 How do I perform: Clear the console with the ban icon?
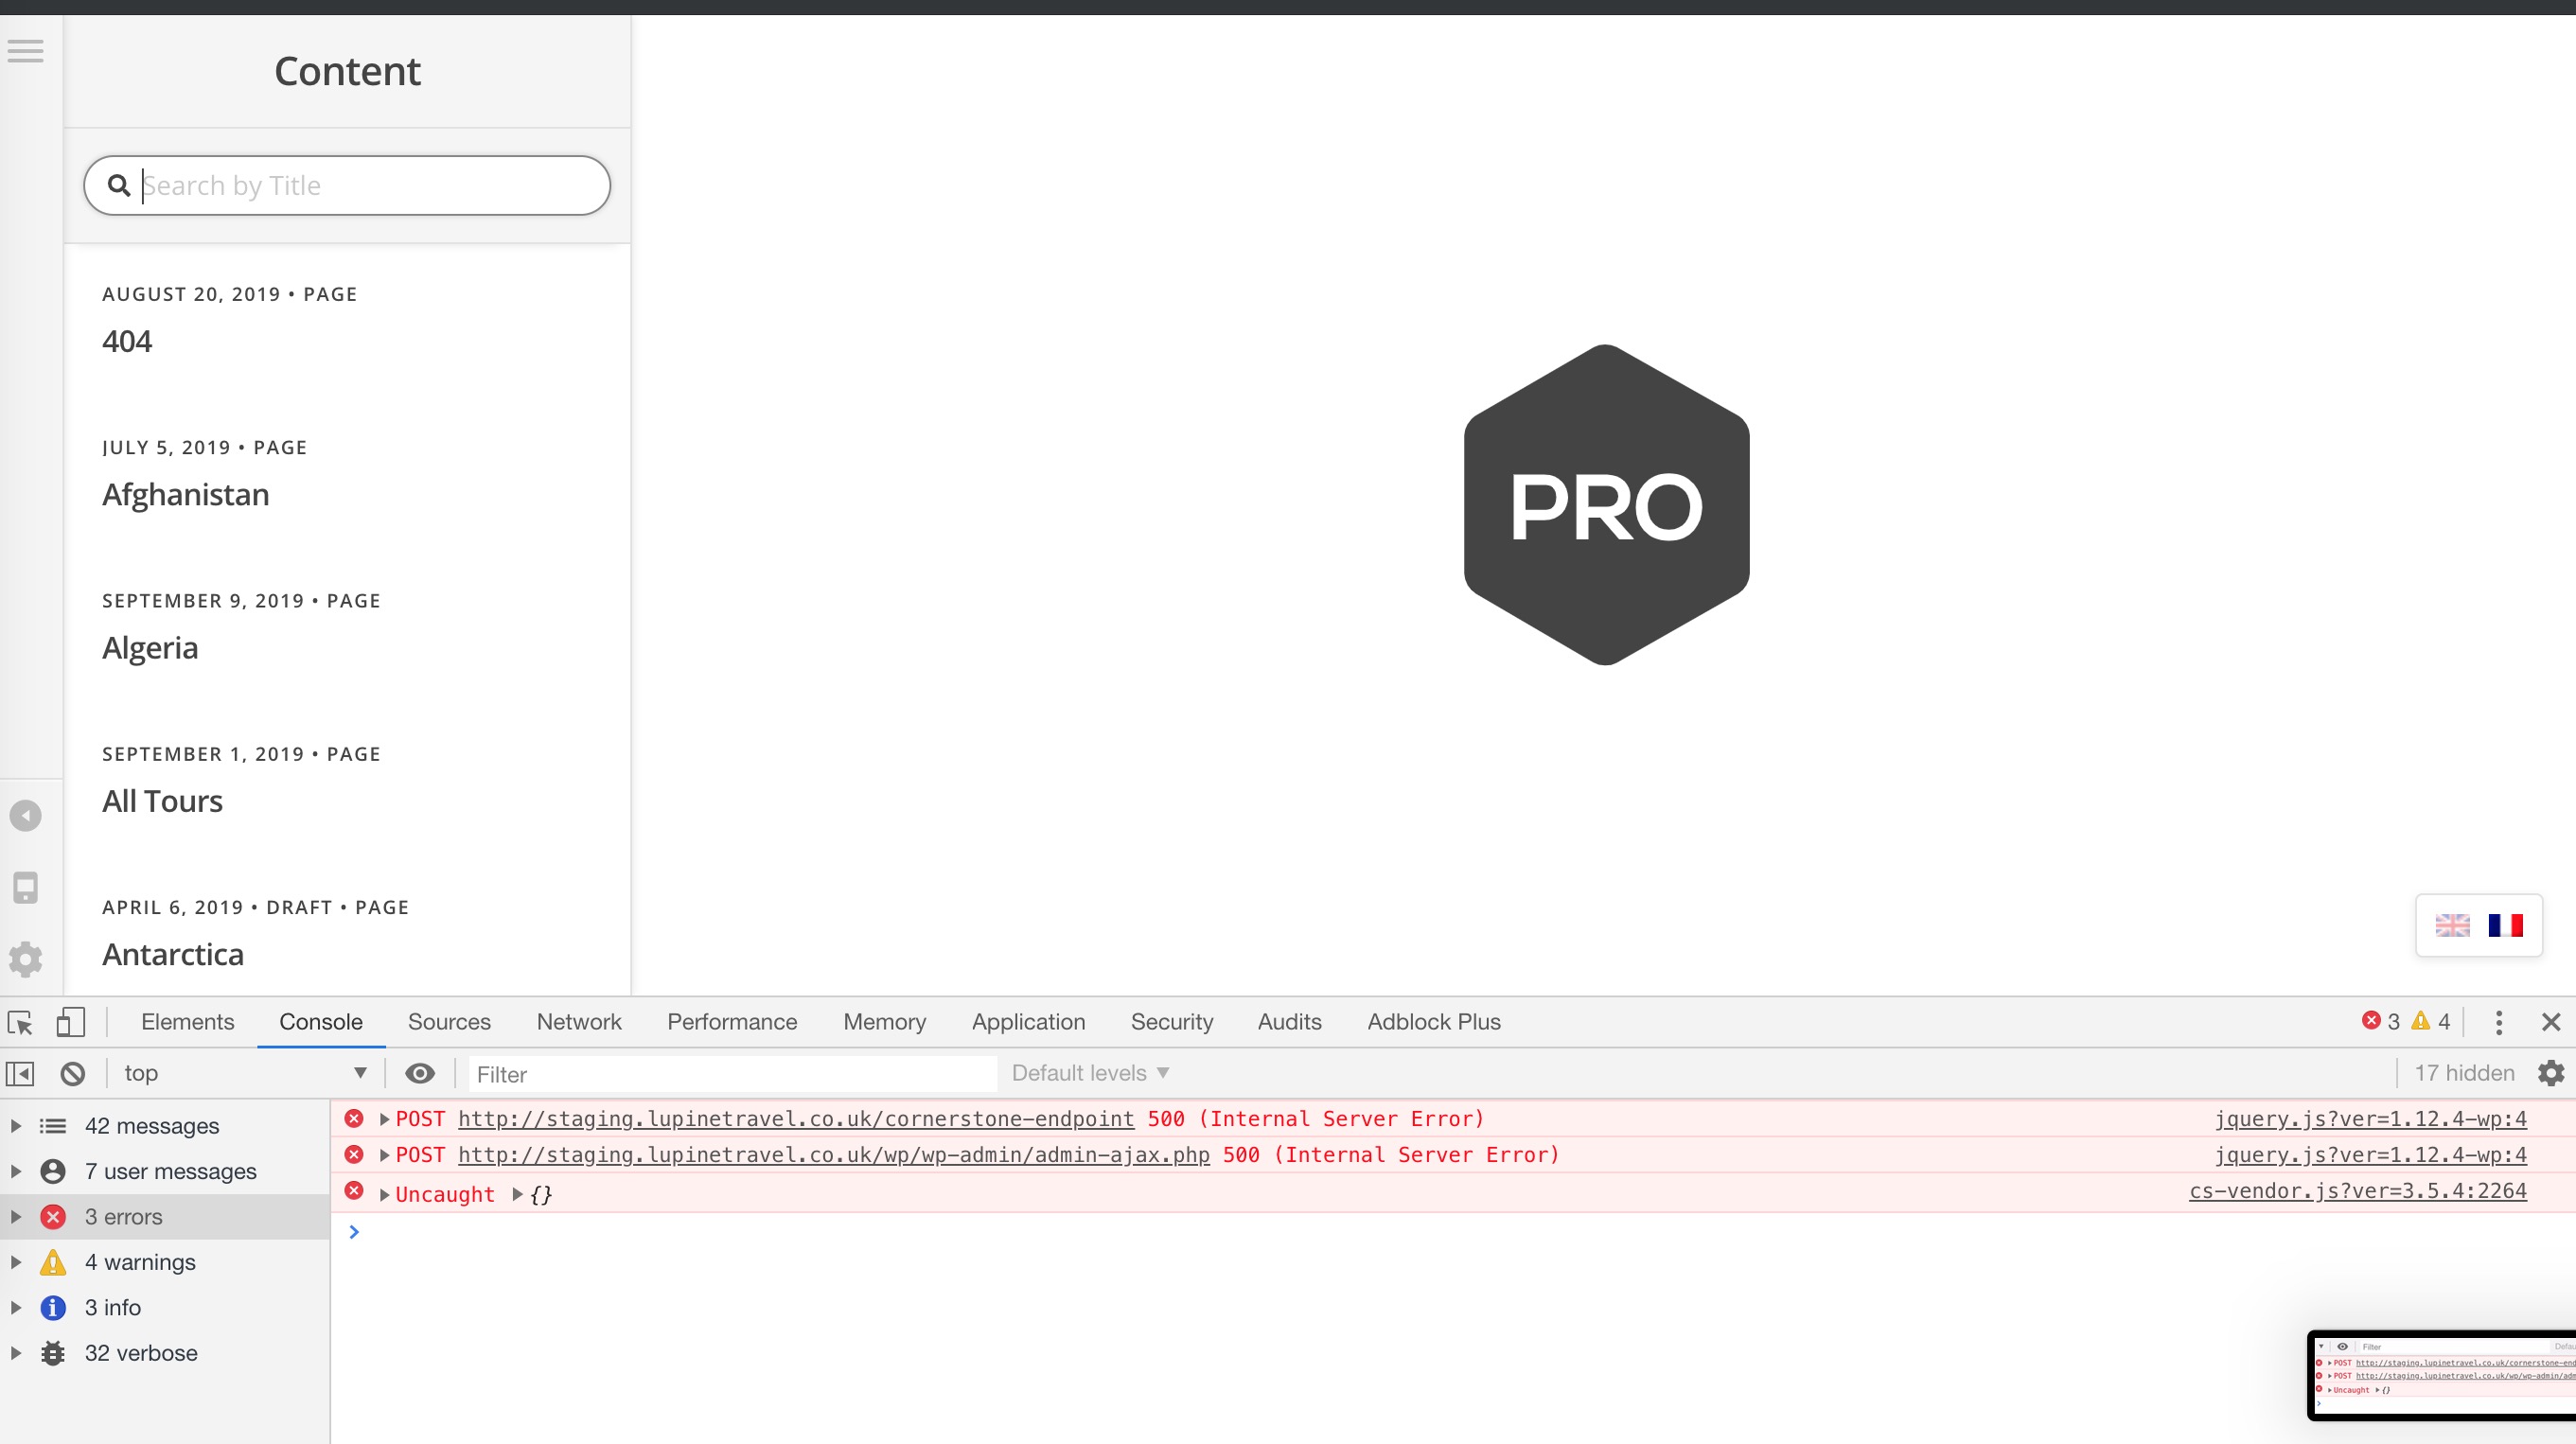pyautogui.click(x=72, y=1074)
